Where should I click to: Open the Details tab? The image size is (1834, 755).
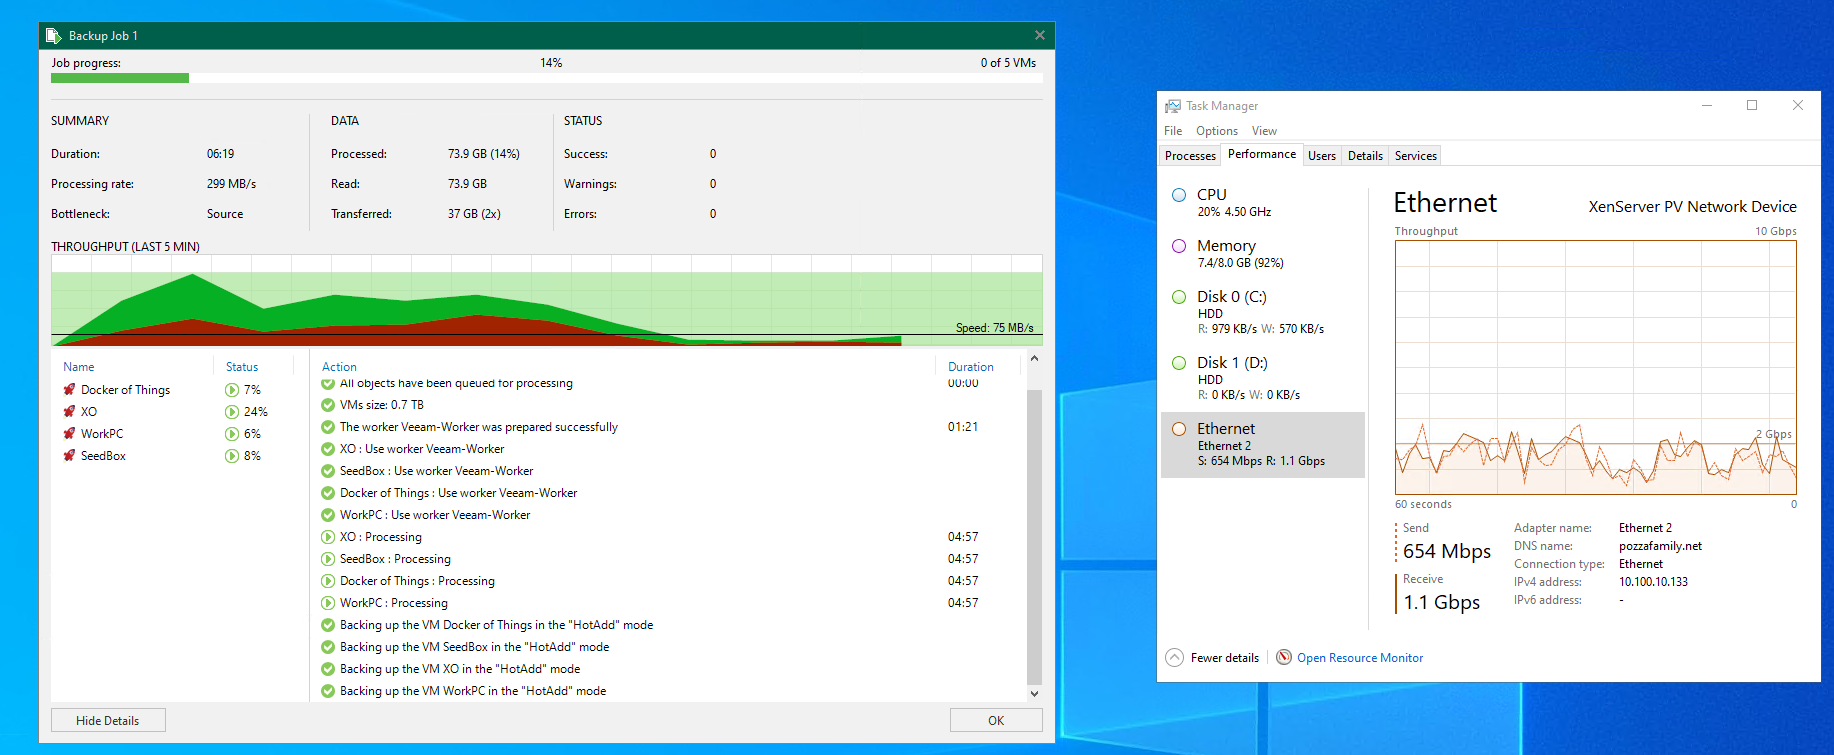click(x=1365, y=156)
